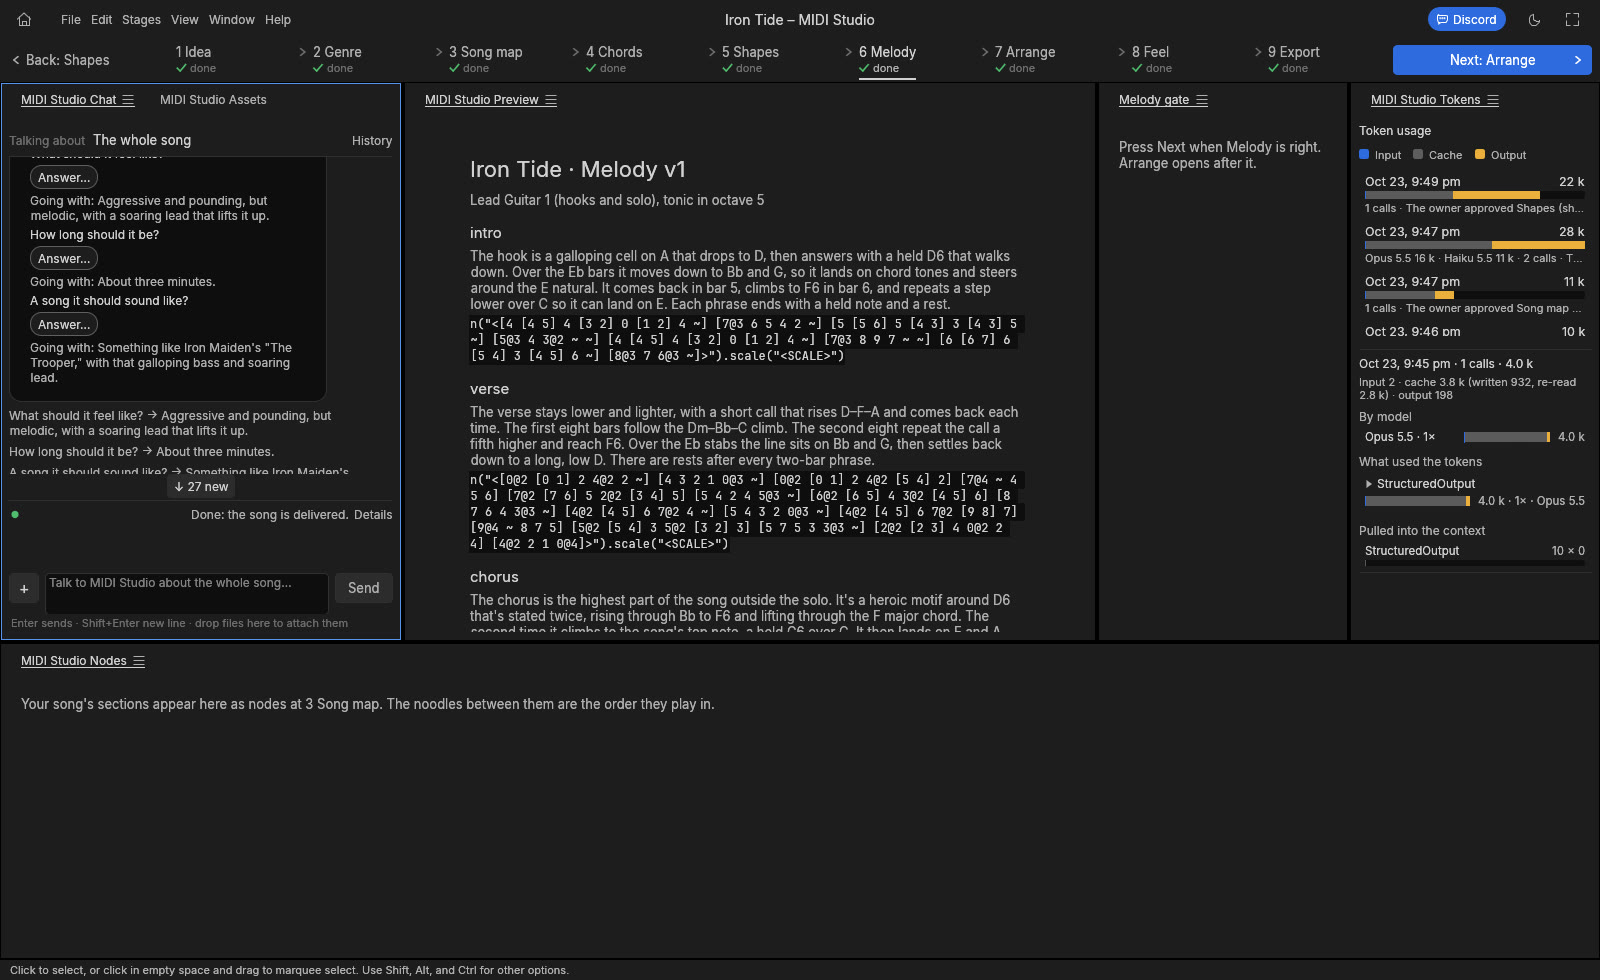Focus the chat message input field
The height and width of the screenshot is (980, 1600).
coord(187,593)
